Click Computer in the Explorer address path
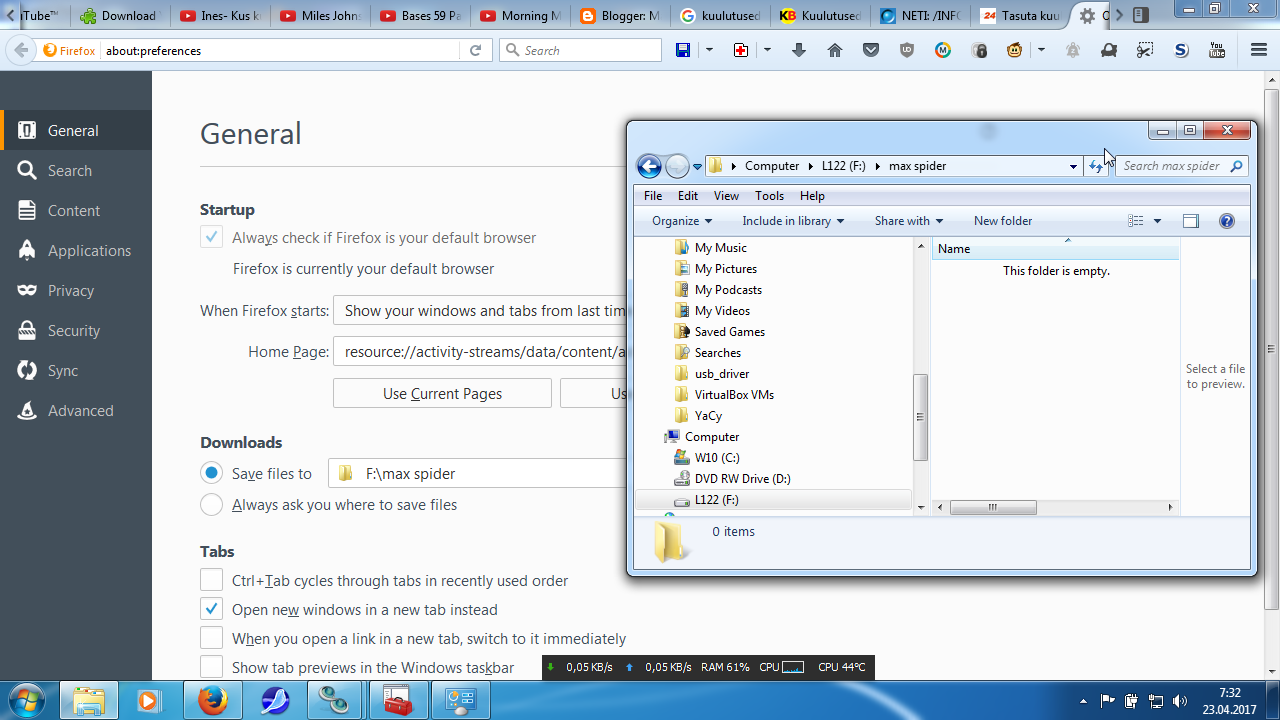The height and width of the screenshot is (720, 1280). pyautogui.click(x=772, y=166)
